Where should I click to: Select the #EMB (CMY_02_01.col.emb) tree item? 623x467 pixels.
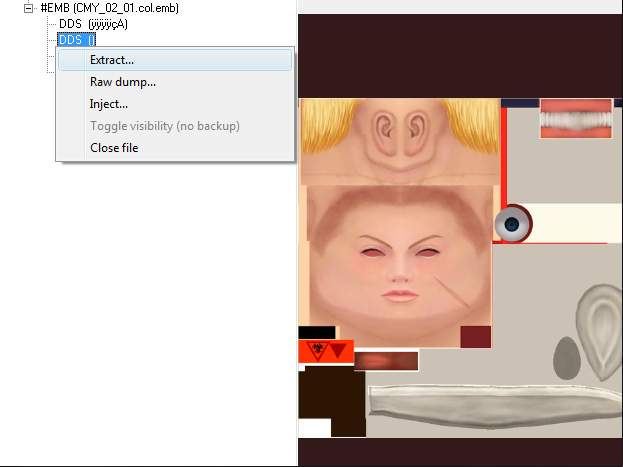click(x=110, y=8)
